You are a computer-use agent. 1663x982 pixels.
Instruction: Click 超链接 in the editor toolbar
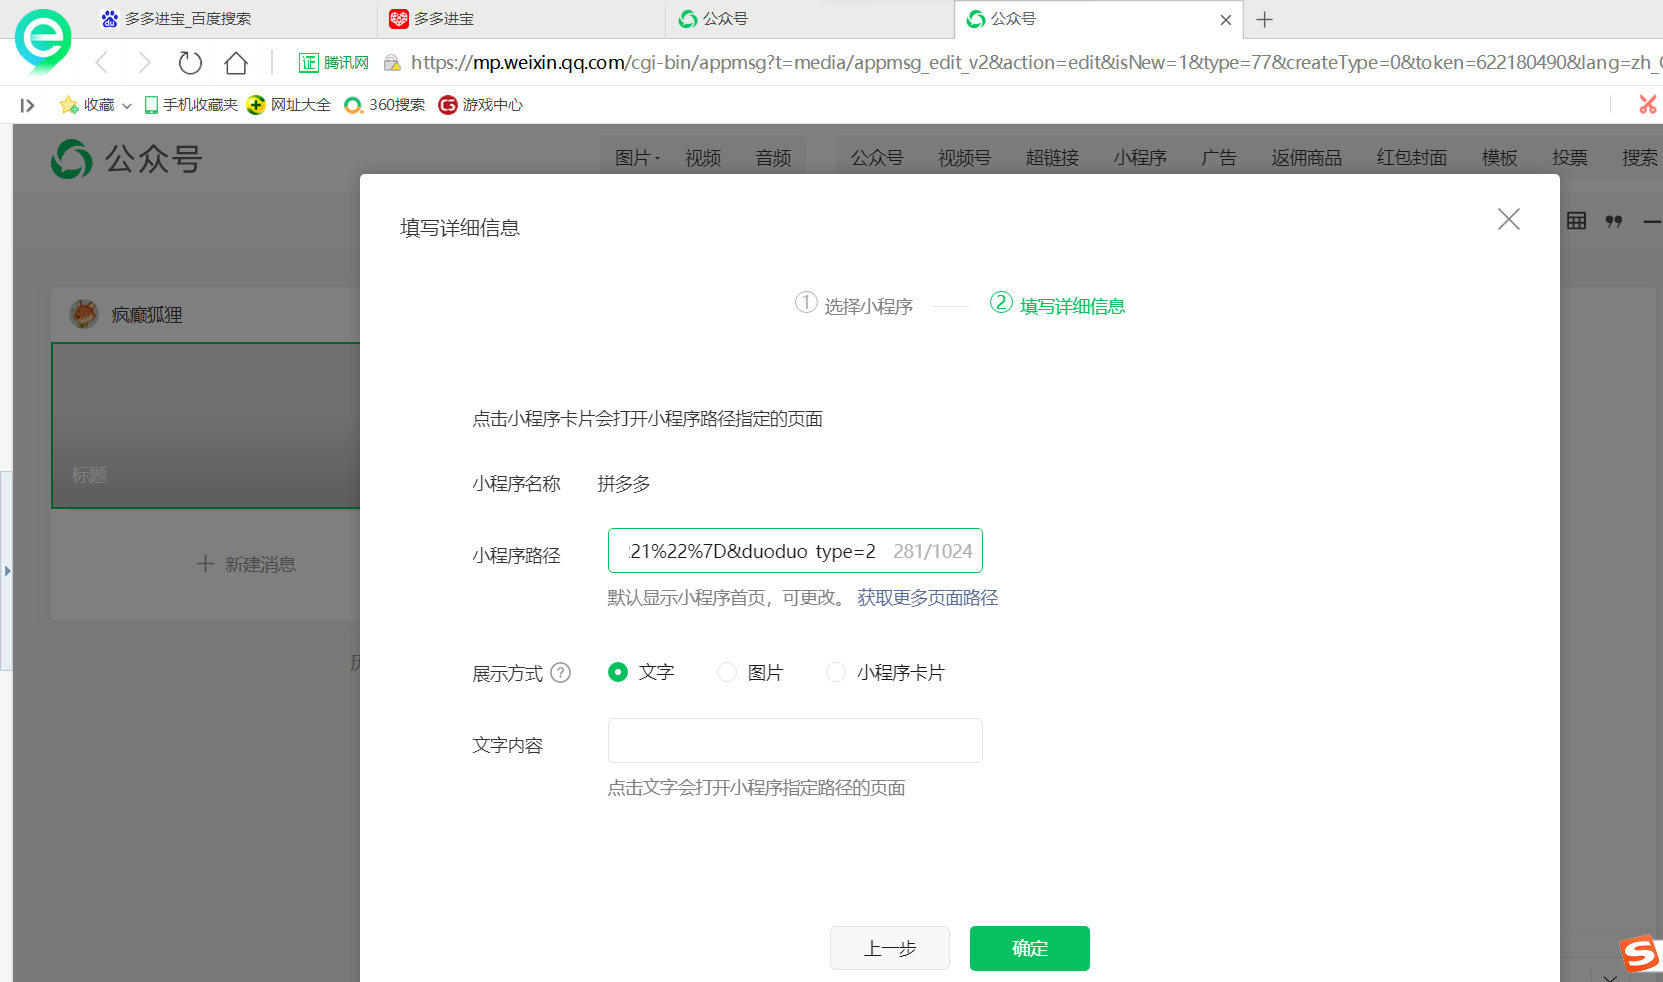[1052, 158]
